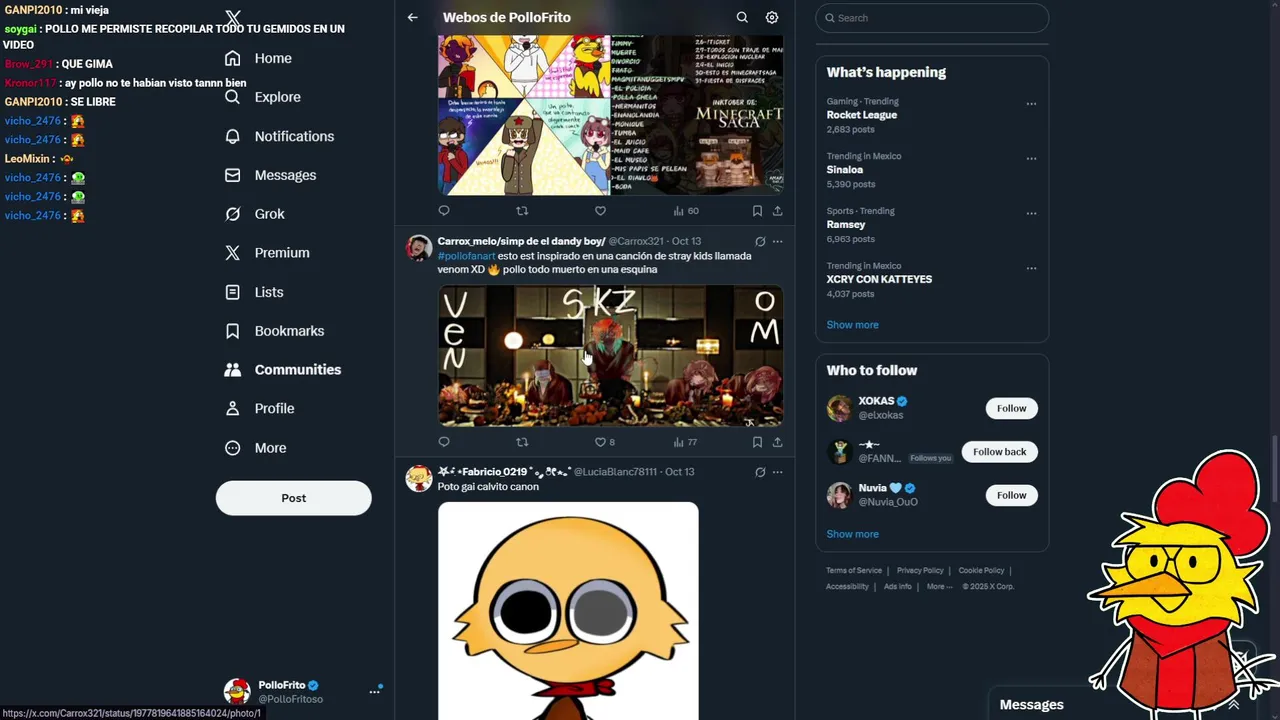The image size is (1280, 720).
Task: Click Show more under What's happening
Action: coord(852,325)
